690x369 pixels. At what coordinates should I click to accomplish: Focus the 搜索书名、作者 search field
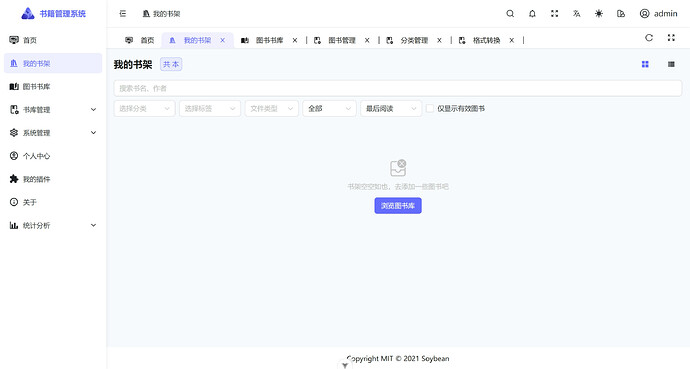coord(398,88)
